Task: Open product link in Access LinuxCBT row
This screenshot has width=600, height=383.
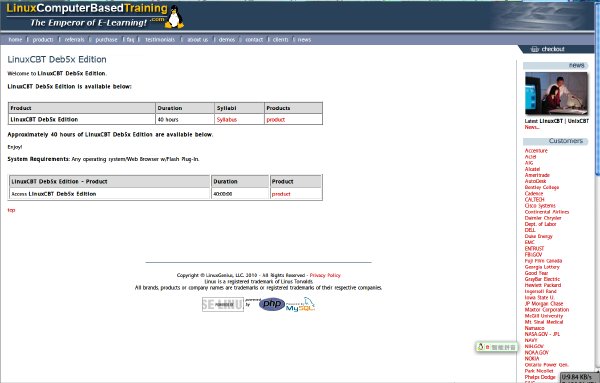Action: pyautogui.click(x=281, y=194)
